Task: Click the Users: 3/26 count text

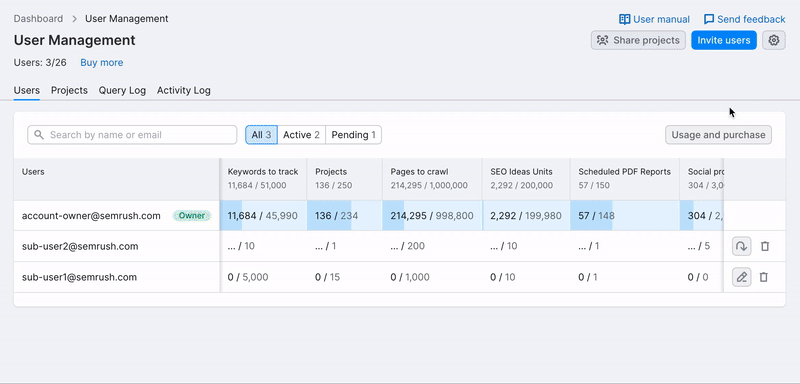Action: 40,63
